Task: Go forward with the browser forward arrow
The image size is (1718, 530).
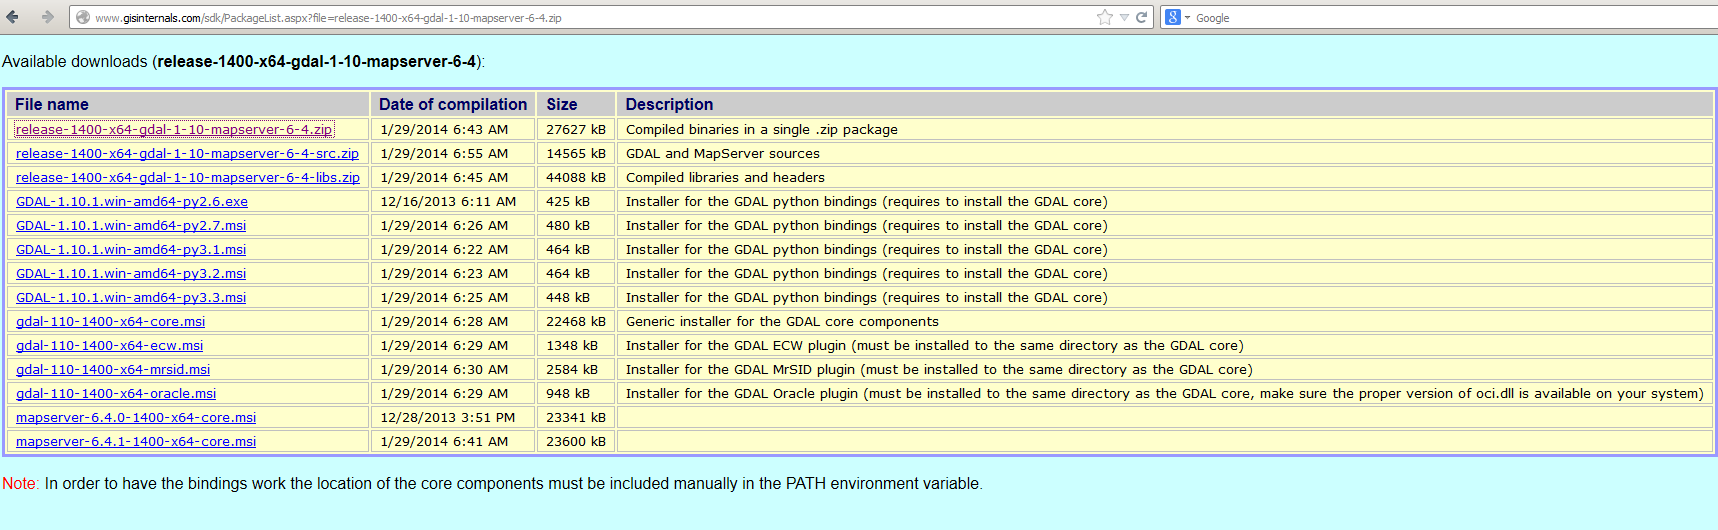Action: point(47,17)
